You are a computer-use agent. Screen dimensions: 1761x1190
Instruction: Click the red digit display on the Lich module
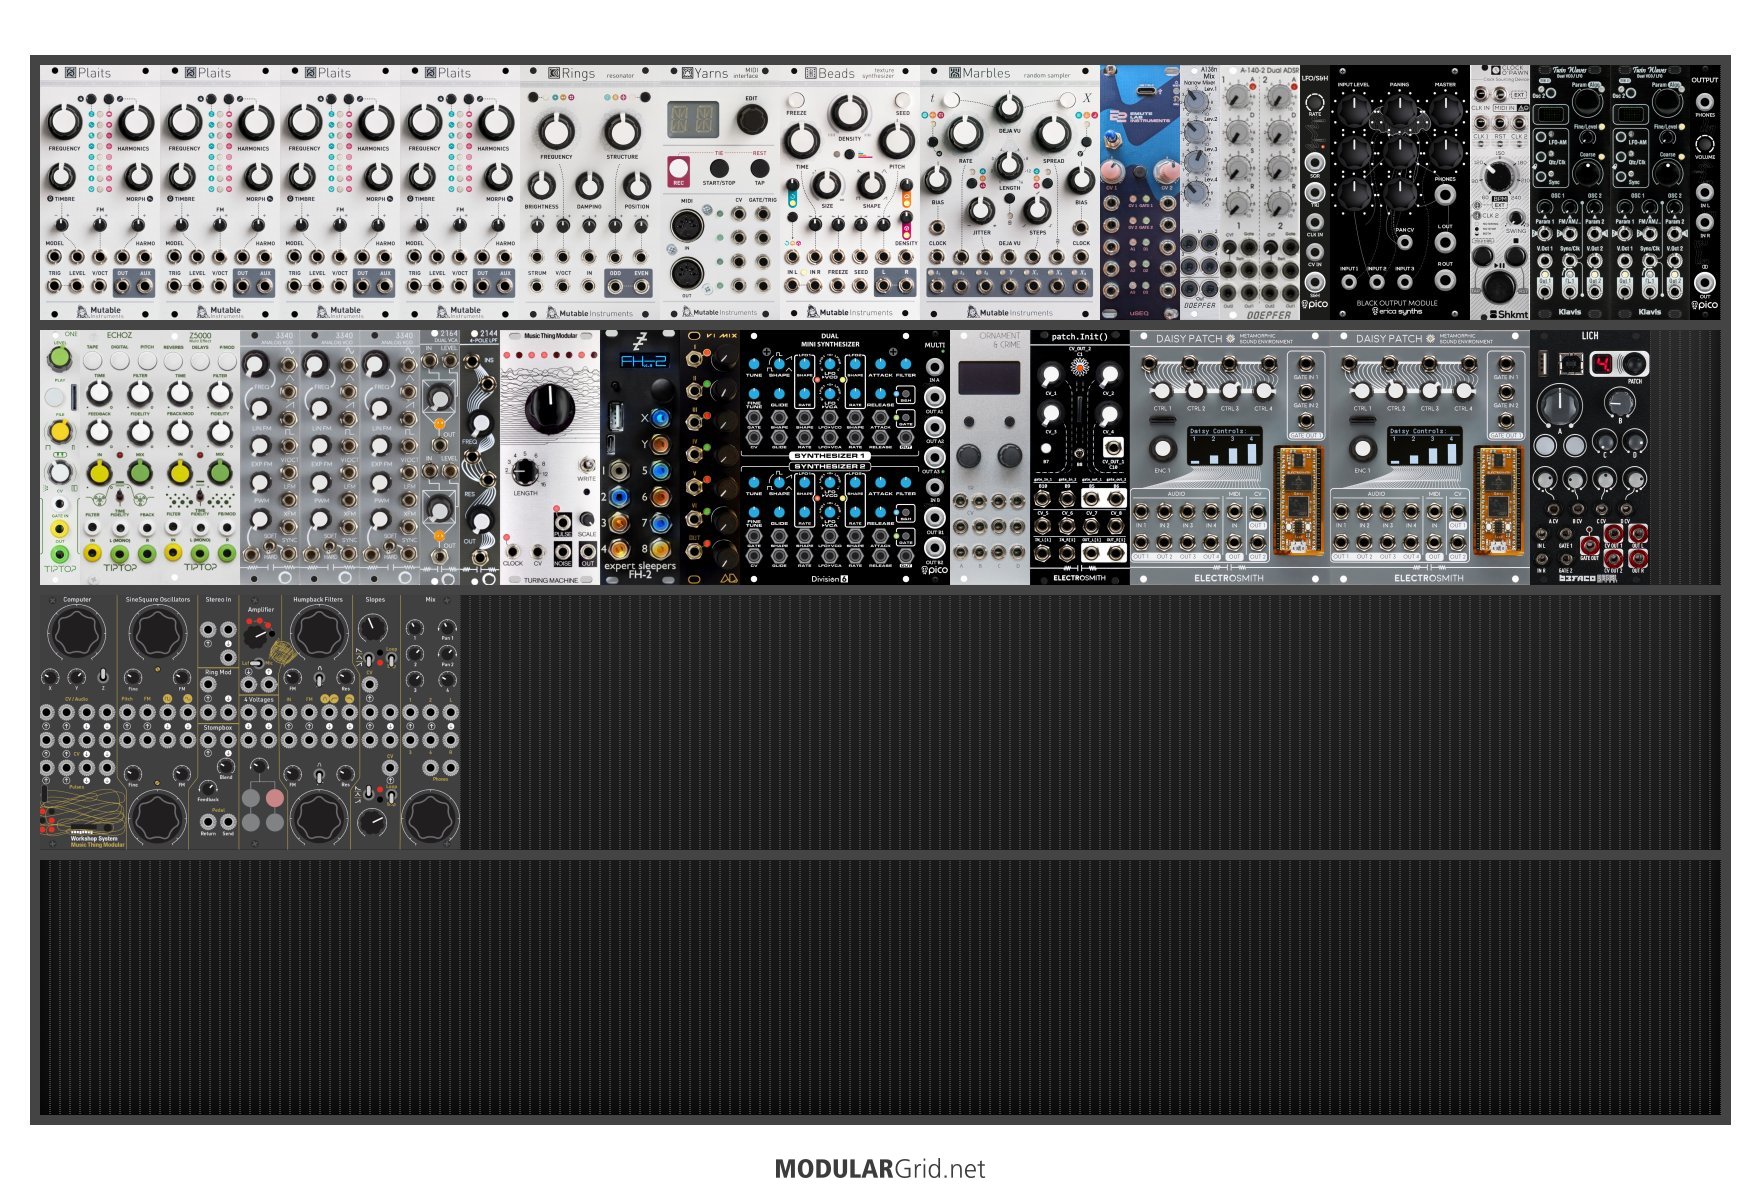1603,364
